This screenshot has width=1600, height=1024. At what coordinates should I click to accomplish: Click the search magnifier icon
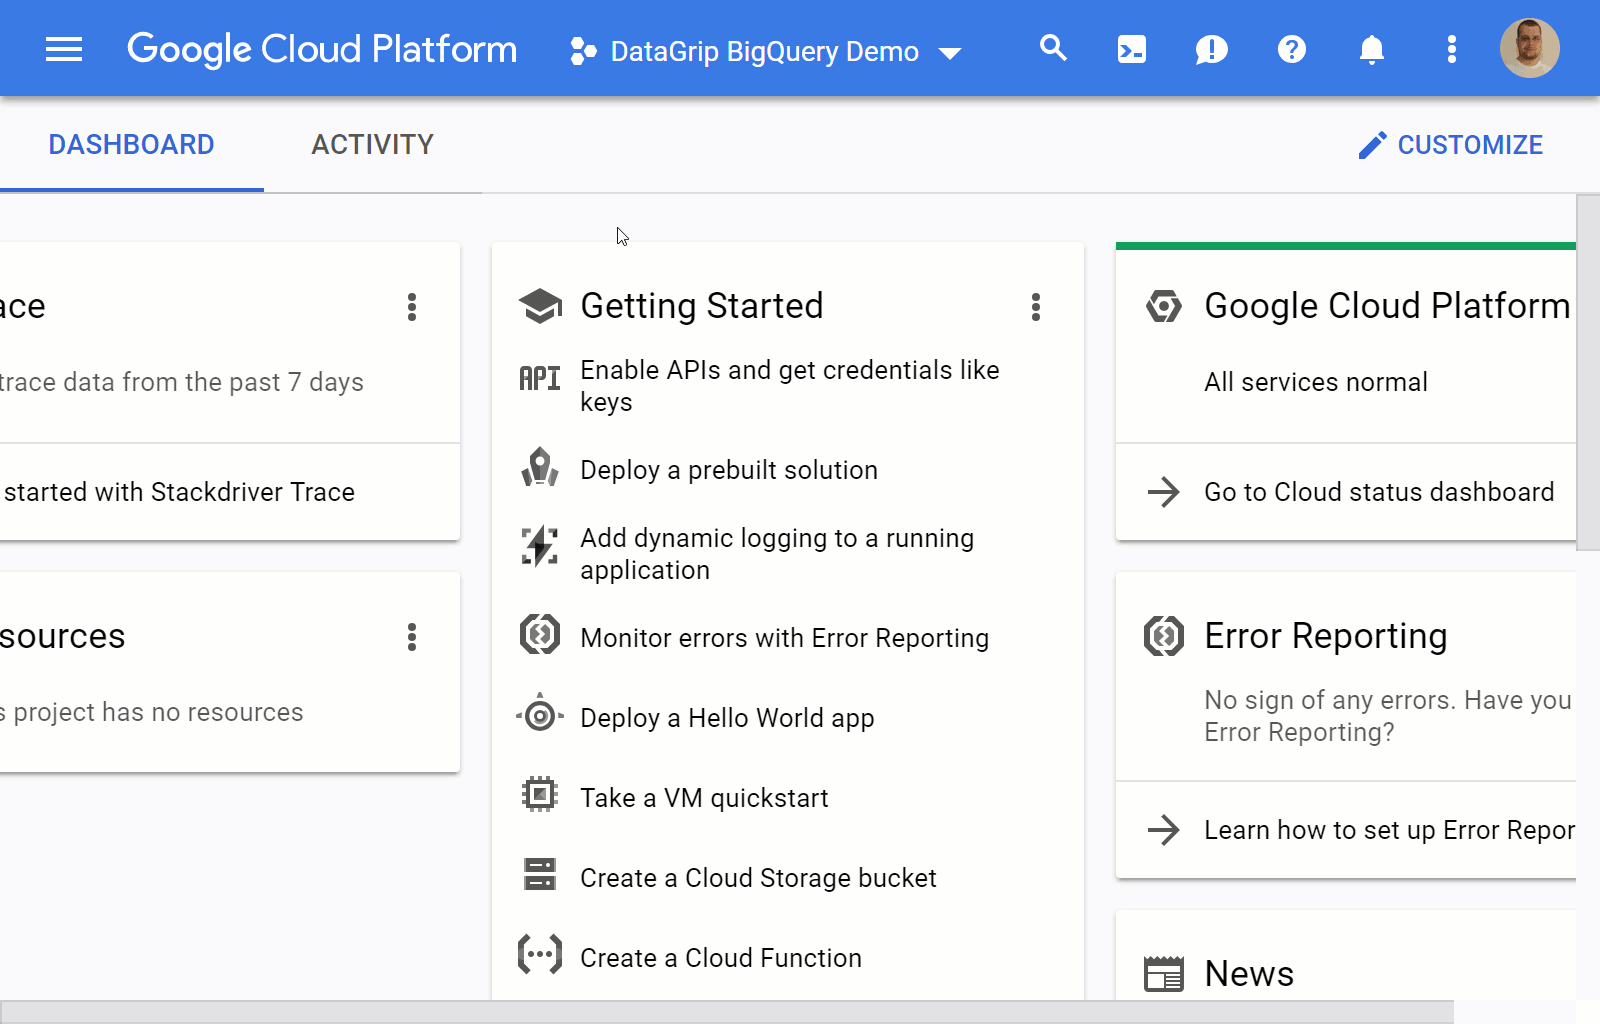[x=1052, y=48]
